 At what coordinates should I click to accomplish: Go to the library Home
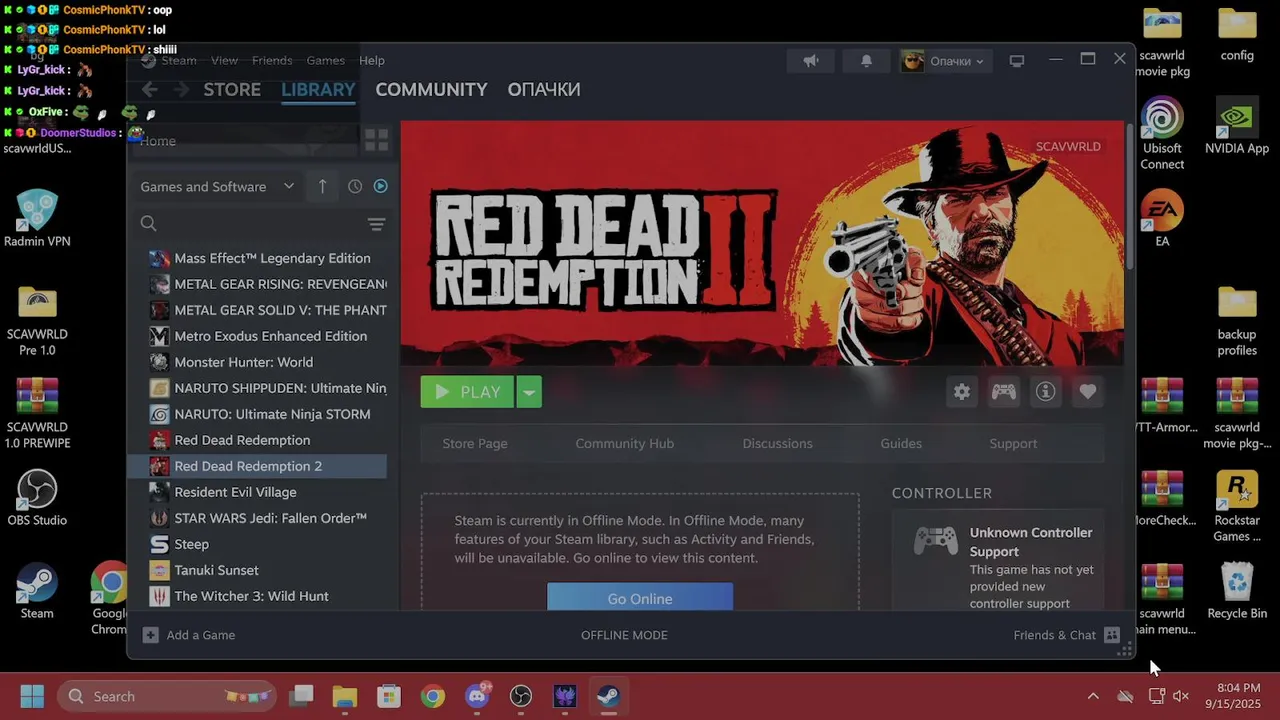point(243,140)
